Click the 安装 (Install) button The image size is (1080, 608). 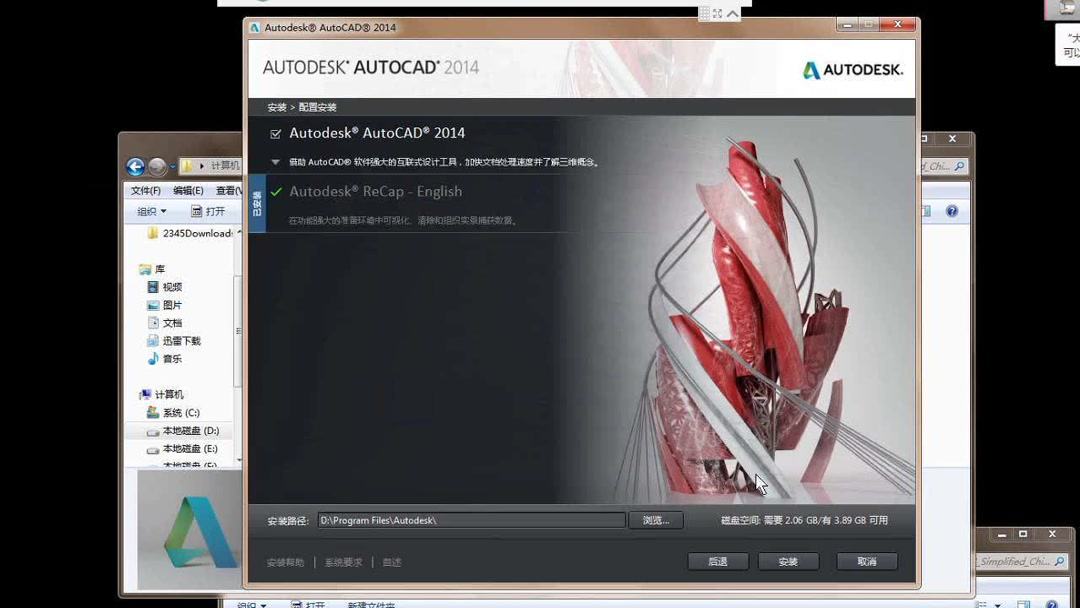[788, 561]
